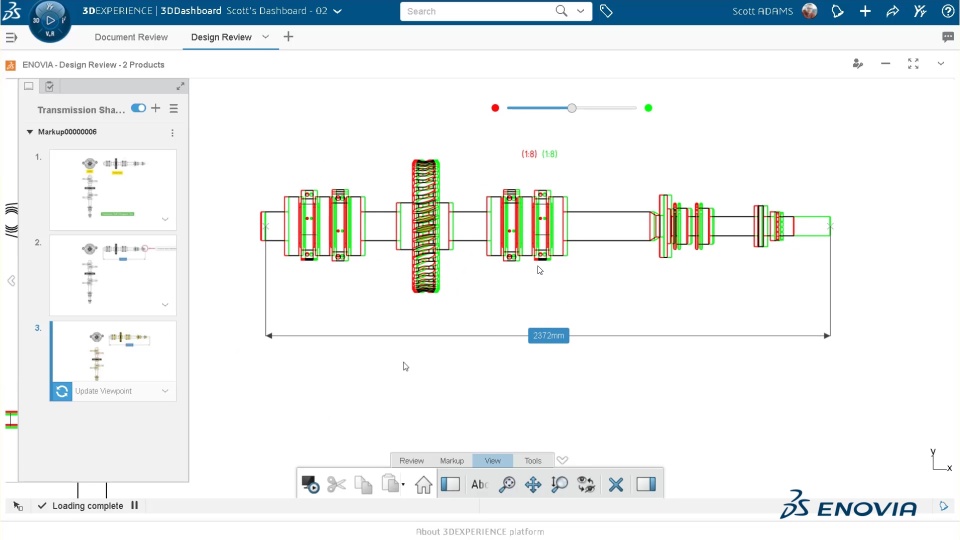This screenshot has height=540, width=960.
Task: Toggle the left panel display icon
Action: point(451,484)
